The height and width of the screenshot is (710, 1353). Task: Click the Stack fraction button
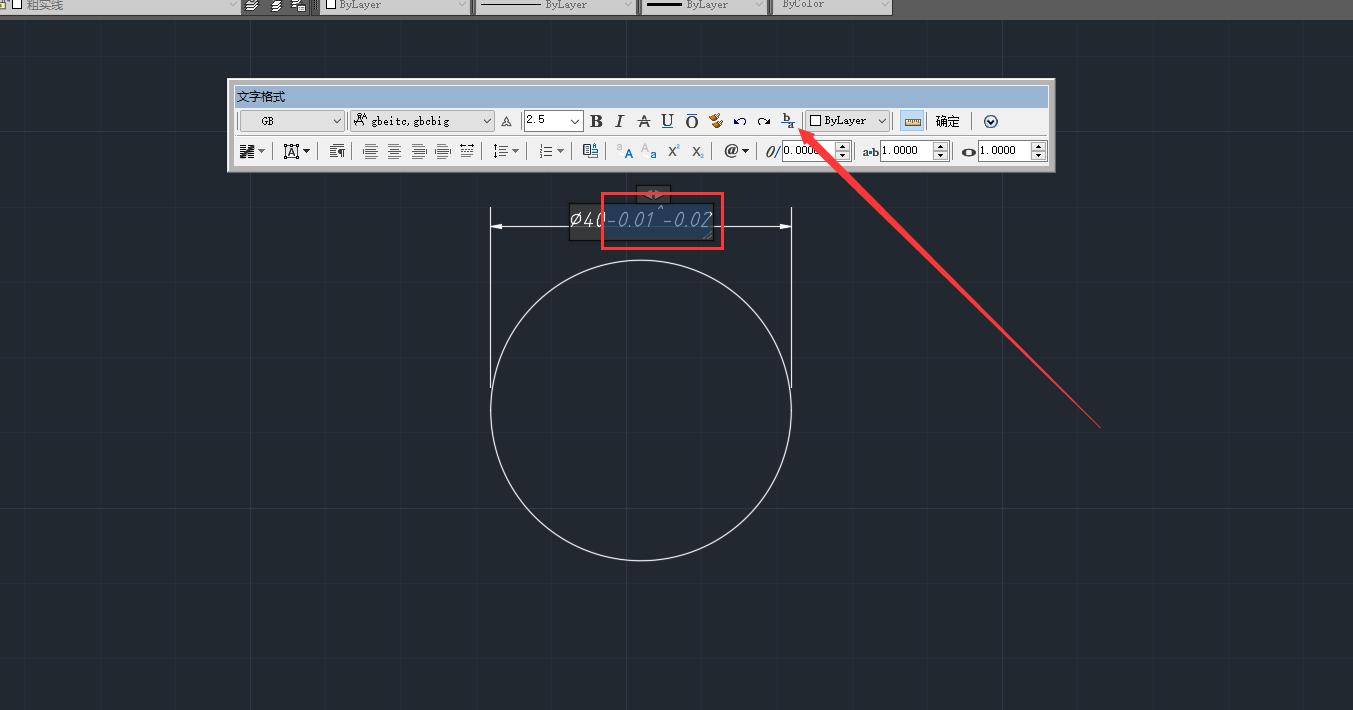click(x=788, y=121)
